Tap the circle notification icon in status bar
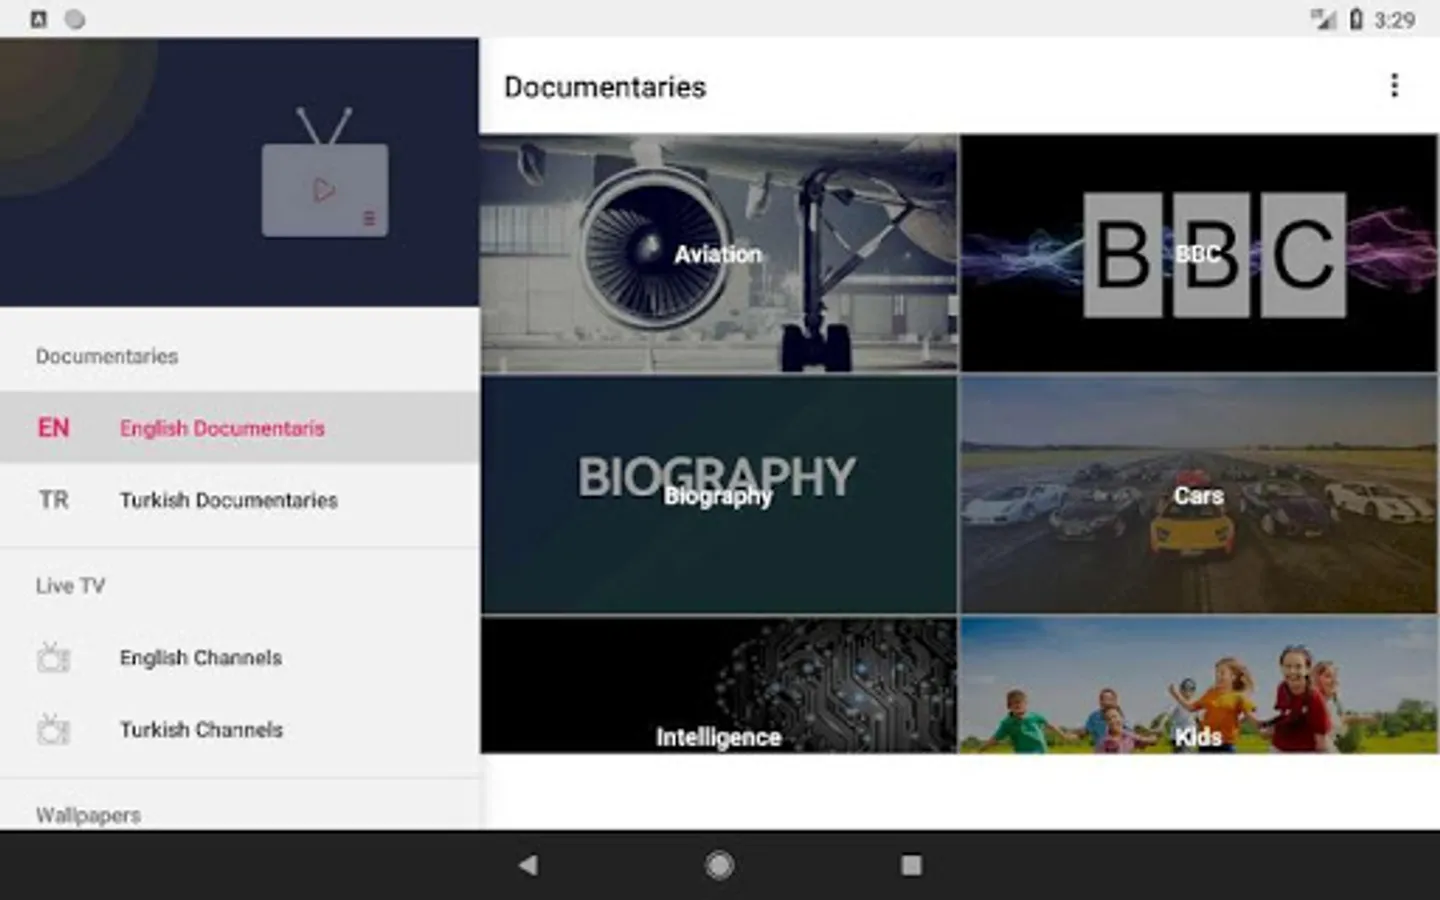Viewport: 1440px width, 900px height. pos(75,19)
